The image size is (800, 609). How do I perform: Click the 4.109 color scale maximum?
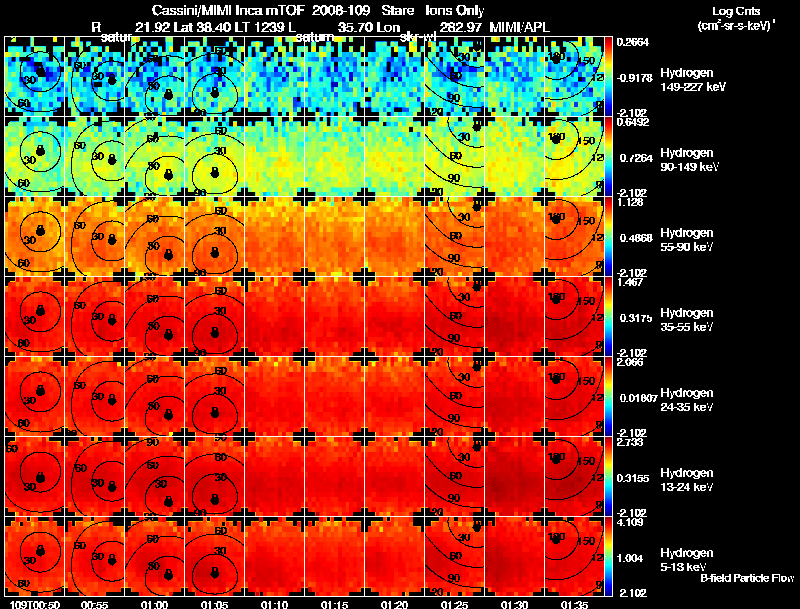630,522
